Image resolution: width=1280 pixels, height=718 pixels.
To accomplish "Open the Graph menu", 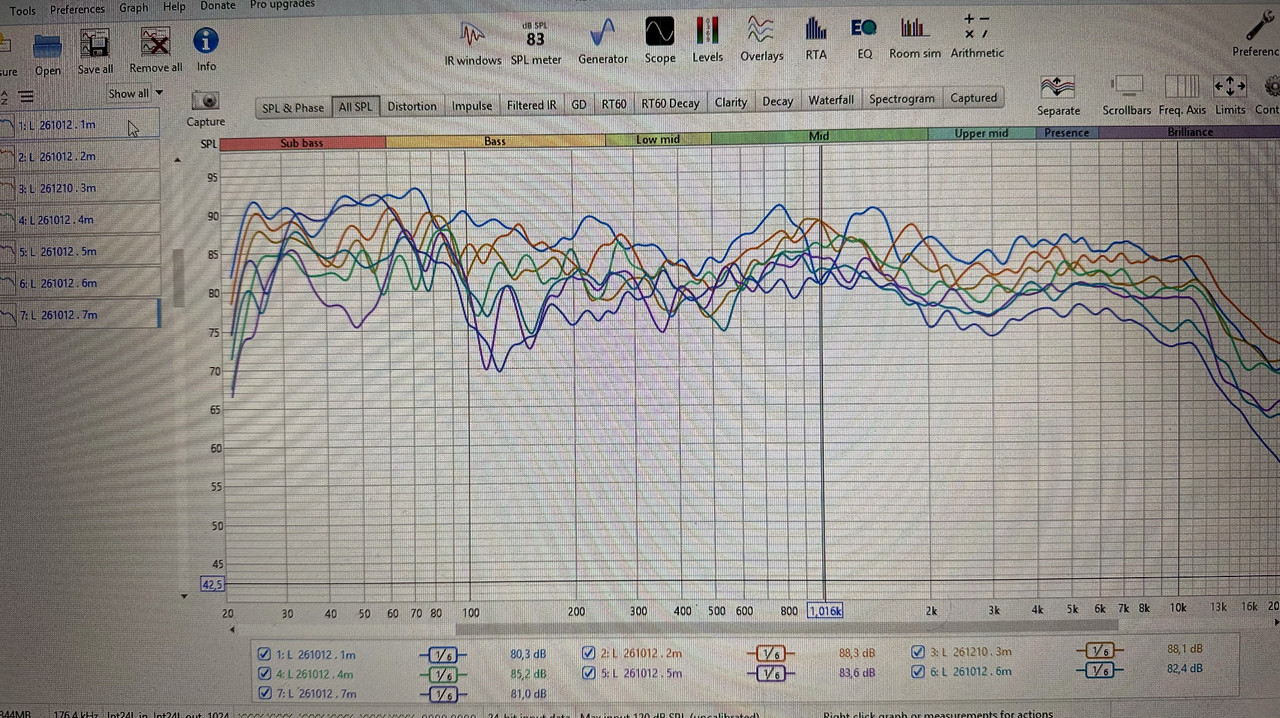I will coord(133,8).
